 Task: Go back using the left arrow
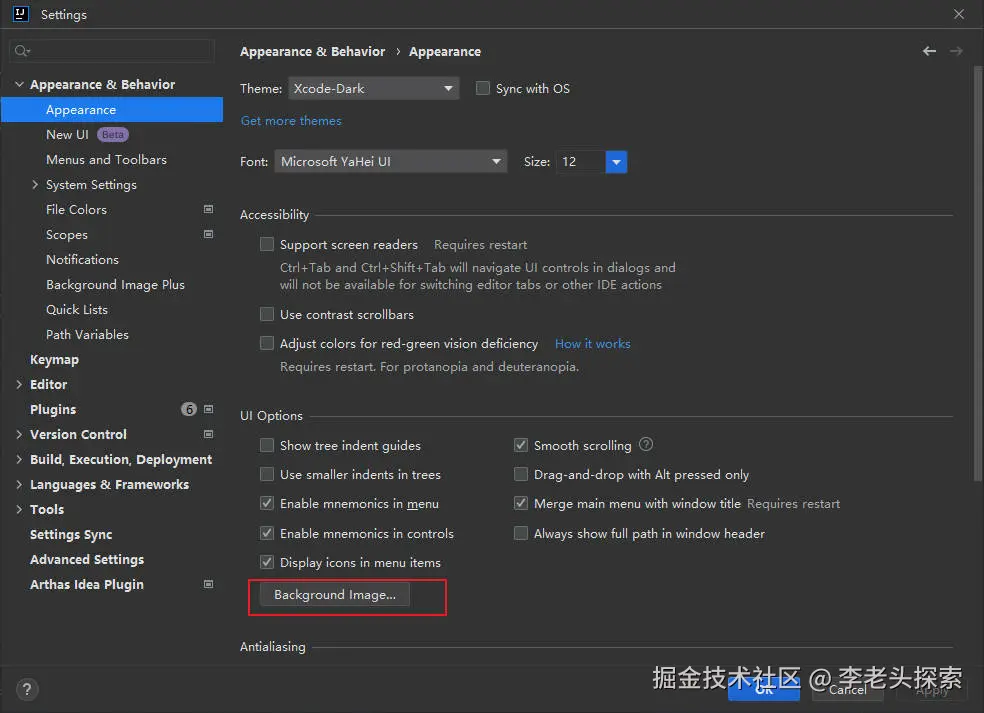tap(929, 51)
